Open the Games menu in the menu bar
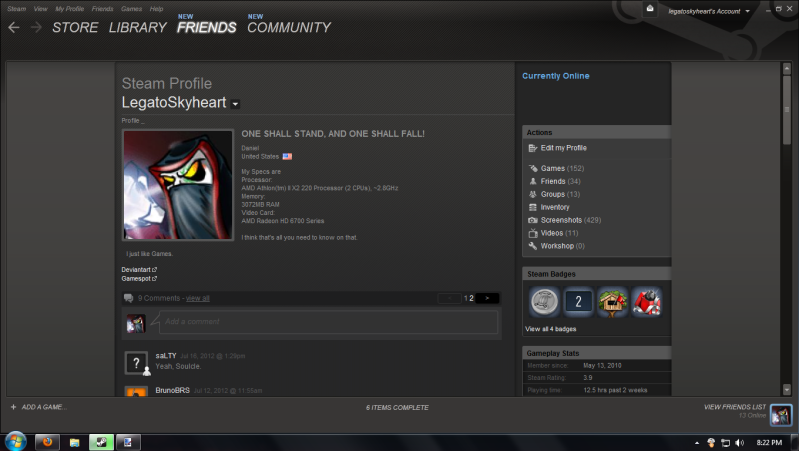 (x=131, y=9)
